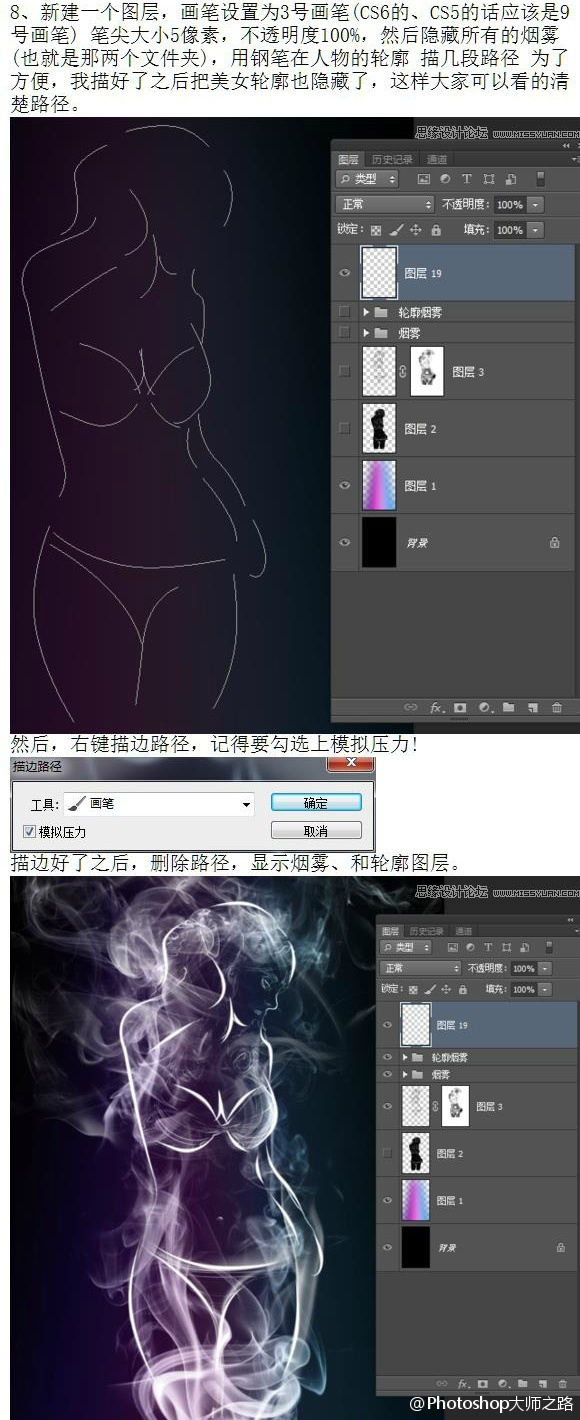The width and height of the screenshot is (580, 1420).
Task: Select 图层 tab beside outline sketch
Action: (x=348, y=159)
